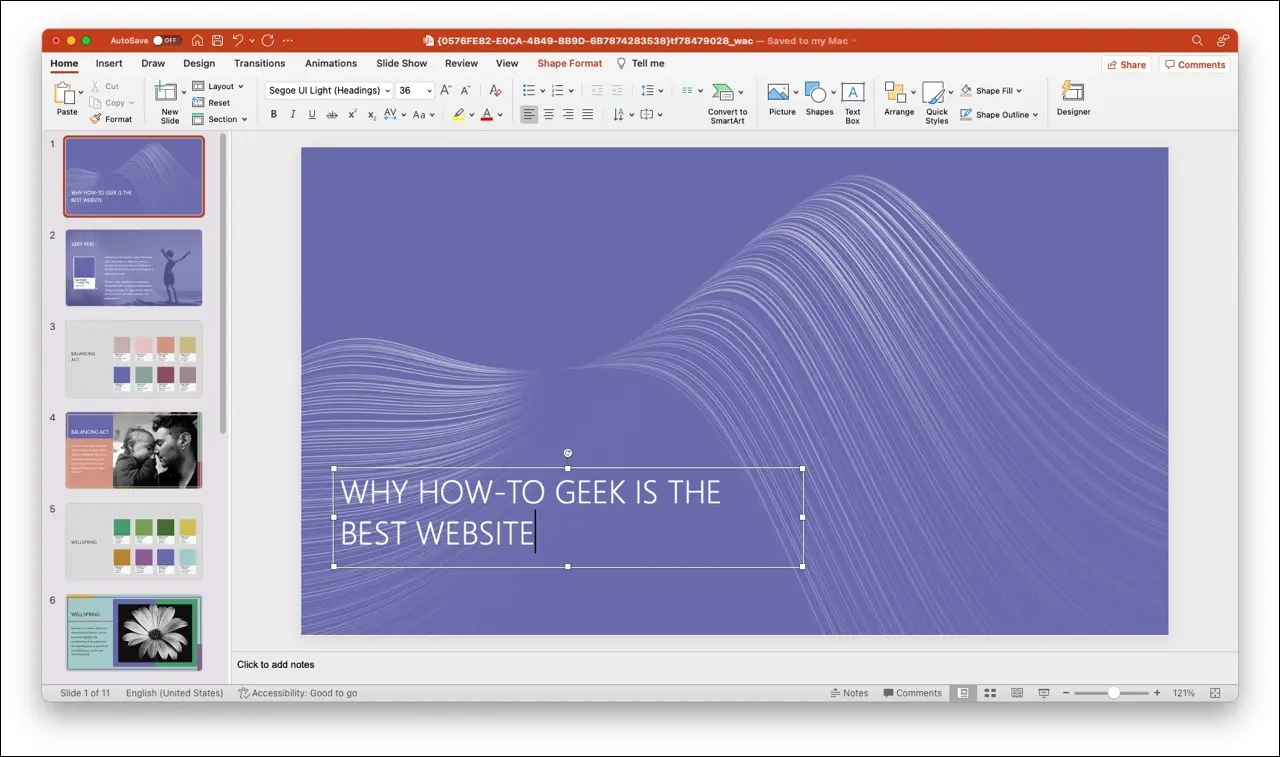Justify the text
The height and width of the screenshot is (757, 1280).
[x=587, y=115]
